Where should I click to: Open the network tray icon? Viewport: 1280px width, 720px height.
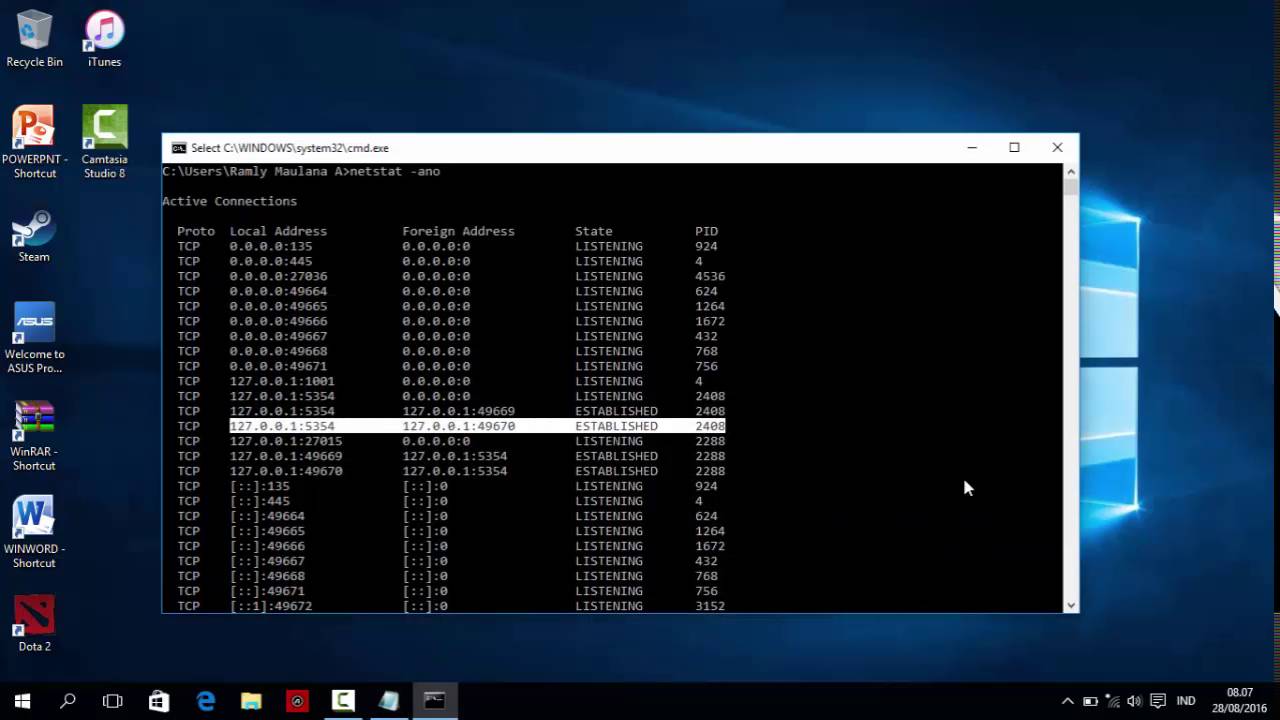click(1113, 701)
